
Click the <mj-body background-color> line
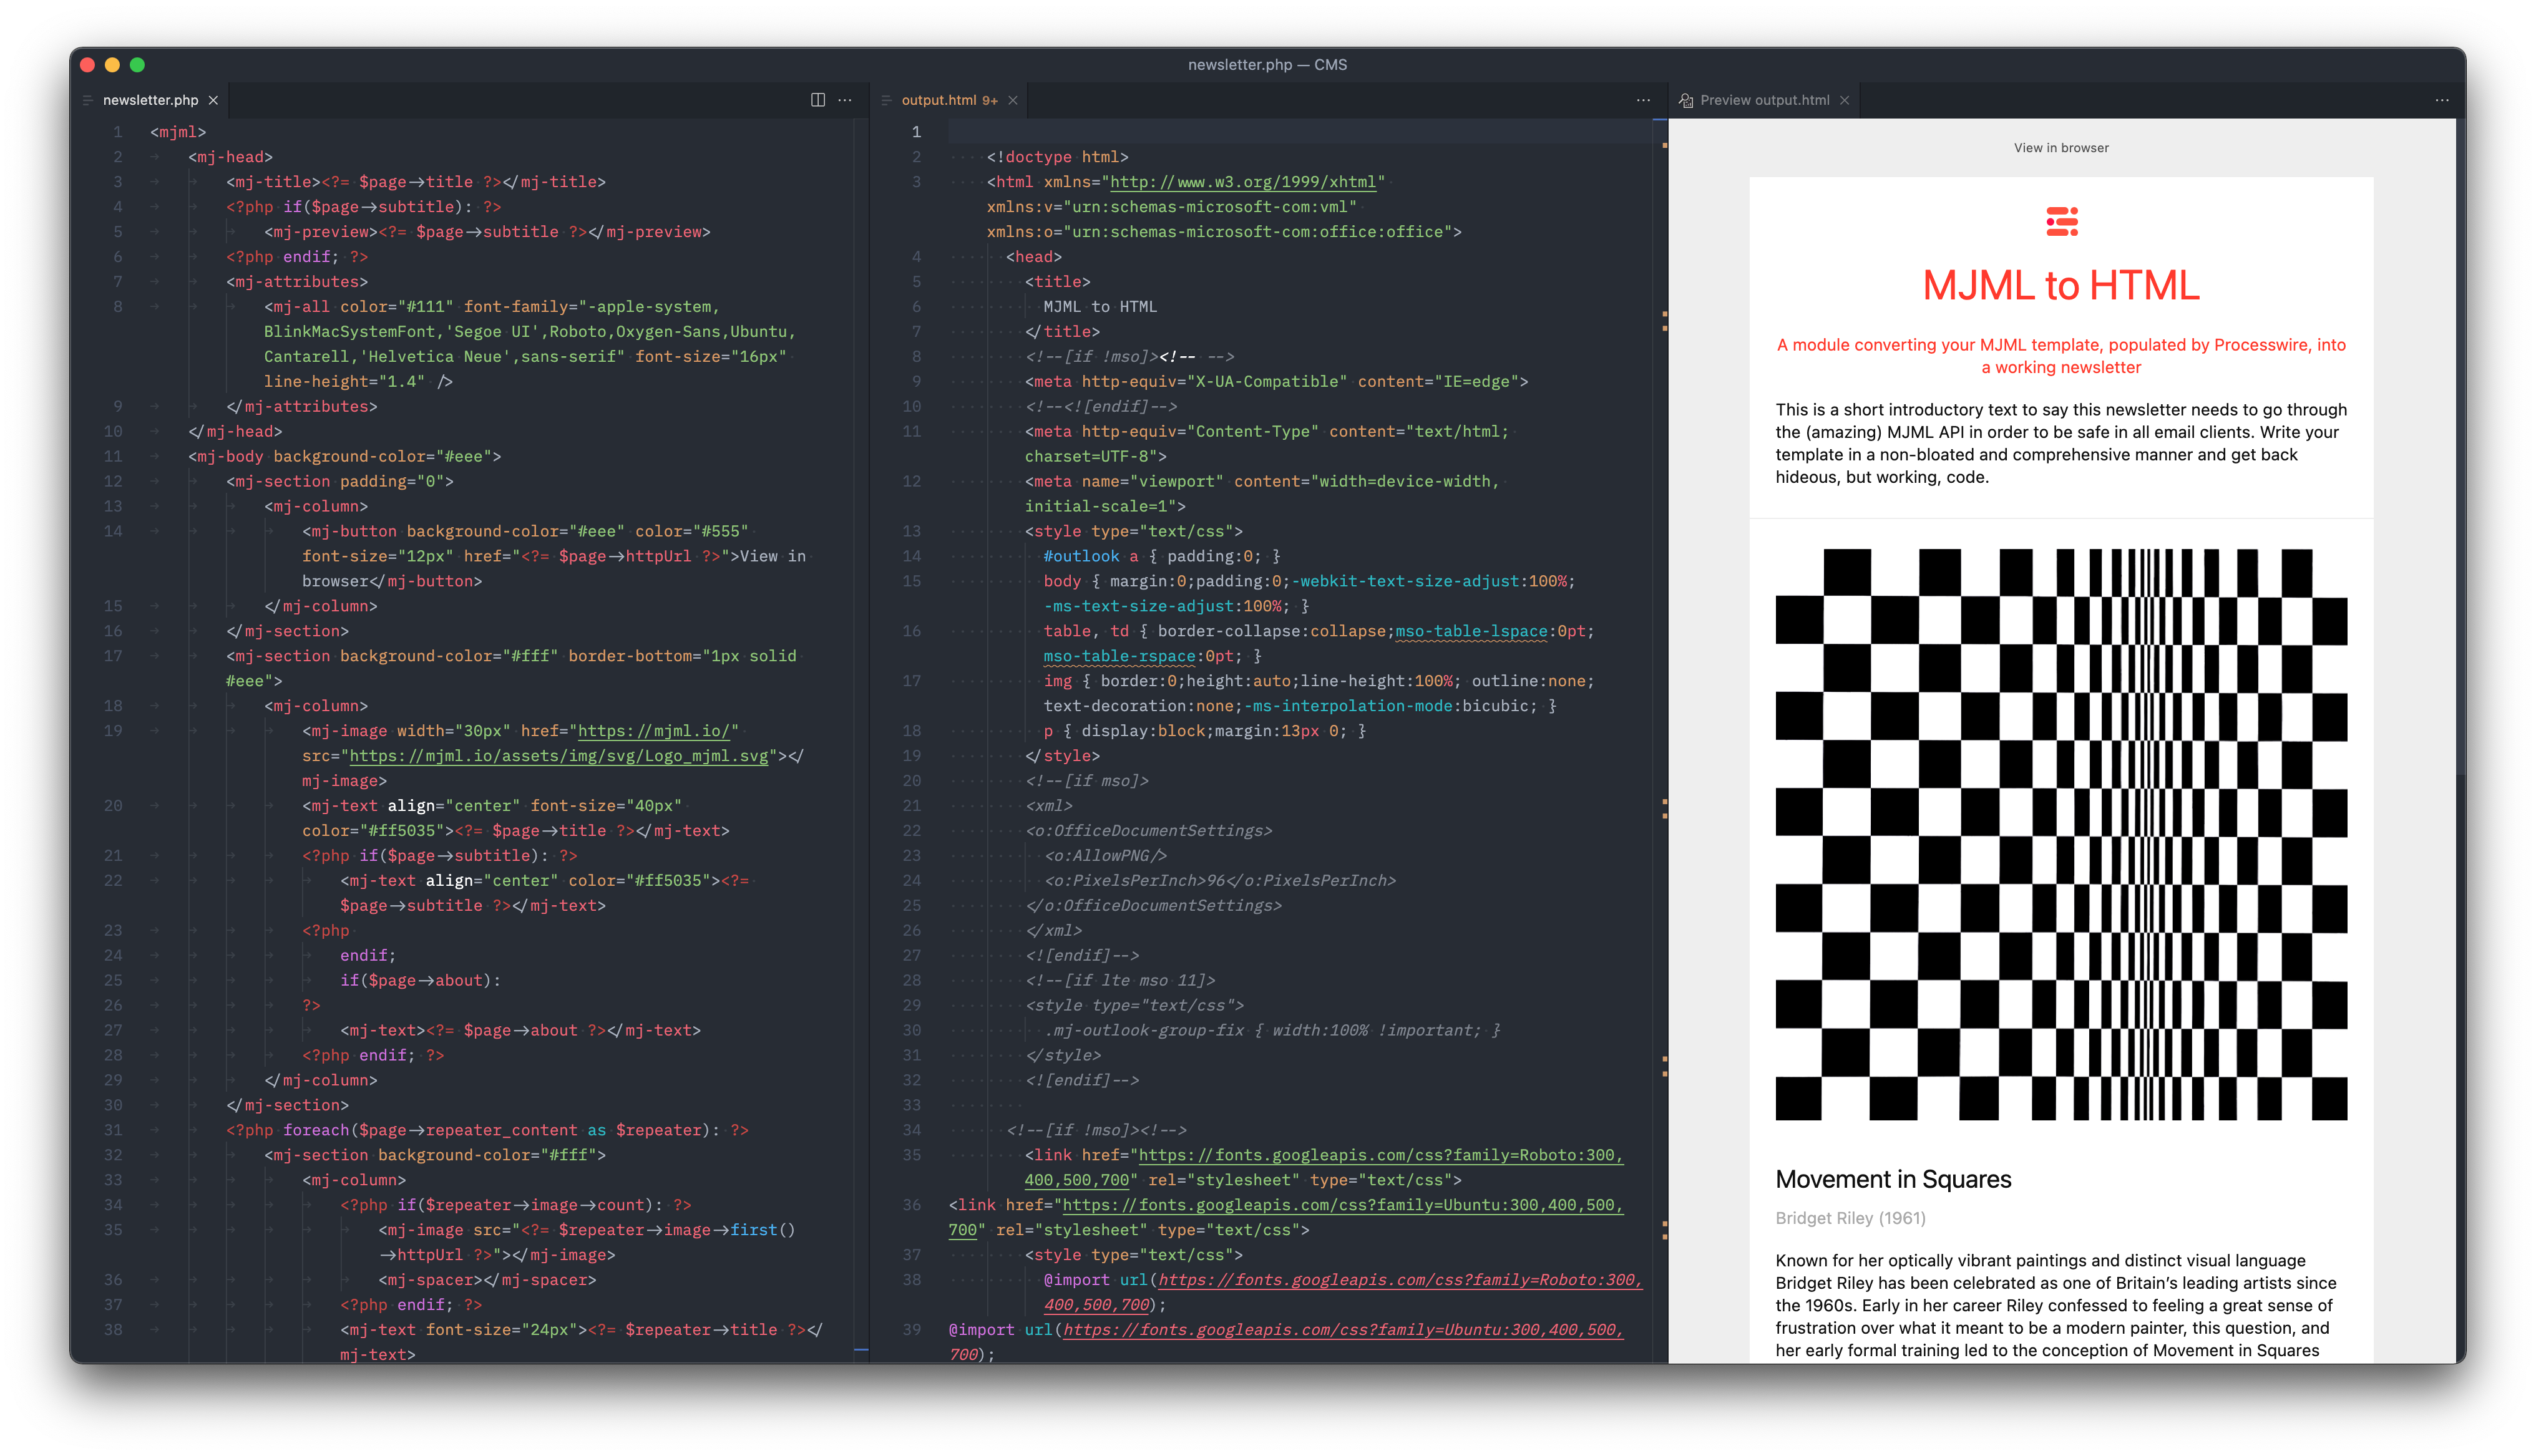click(345, 456)
